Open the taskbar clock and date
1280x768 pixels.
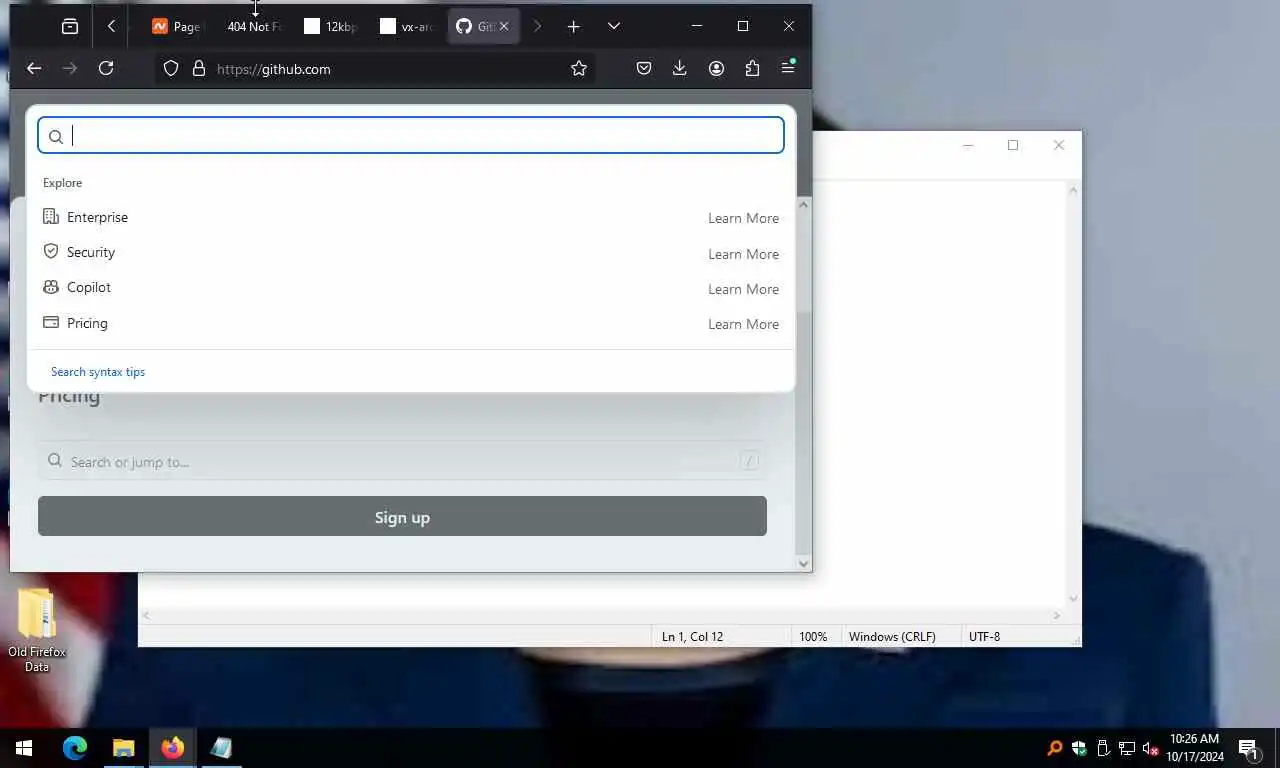pos(1195,748)
